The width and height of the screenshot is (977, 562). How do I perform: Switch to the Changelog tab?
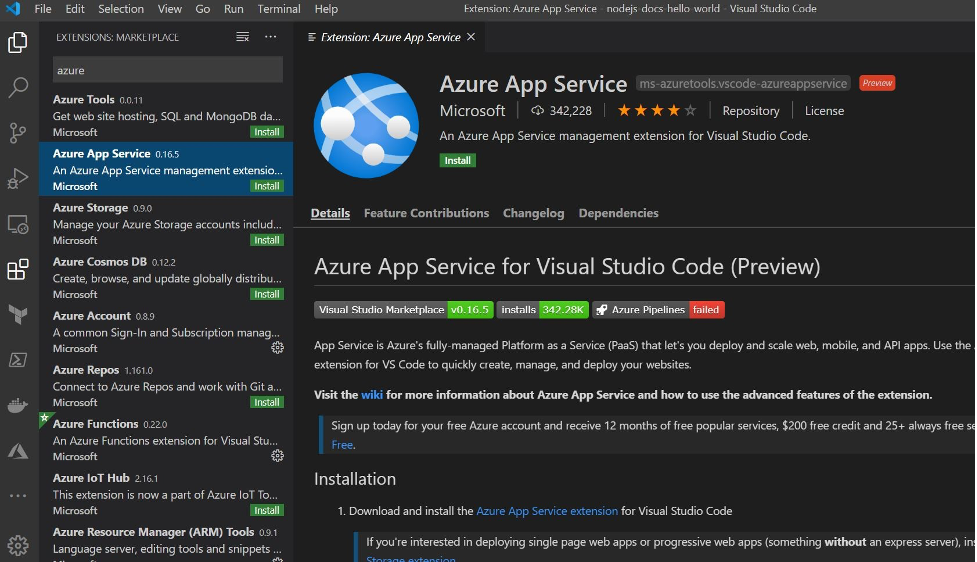(533, 213)
